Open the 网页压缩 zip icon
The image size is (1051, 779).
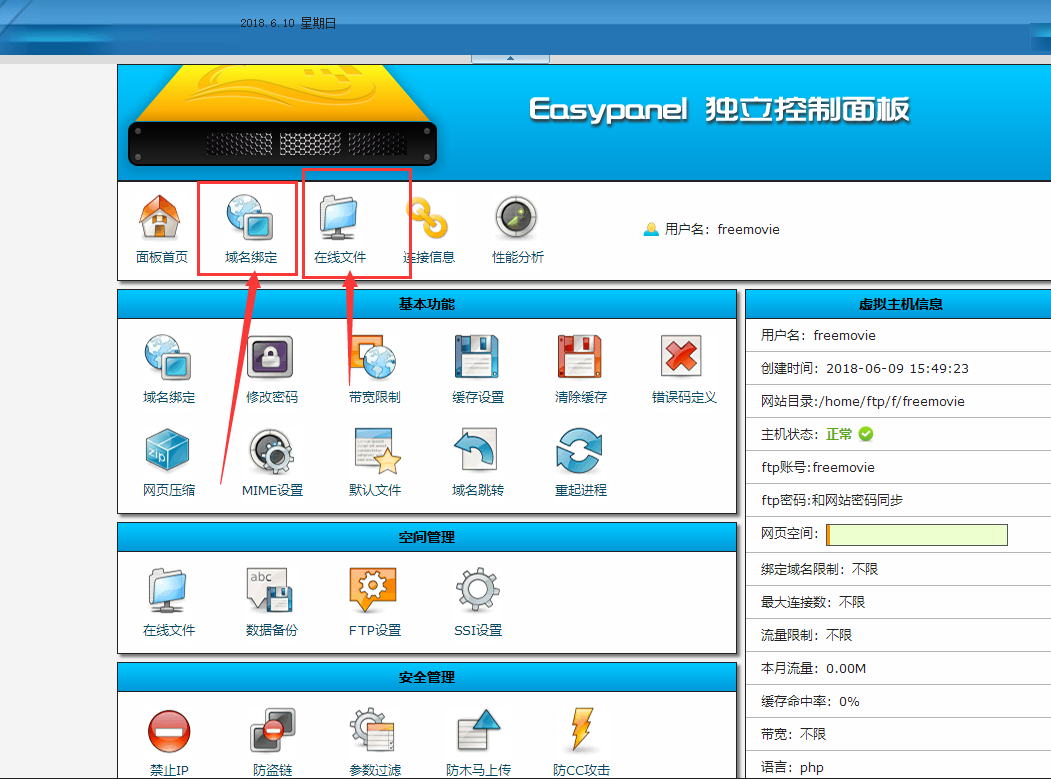coord(168,450)
